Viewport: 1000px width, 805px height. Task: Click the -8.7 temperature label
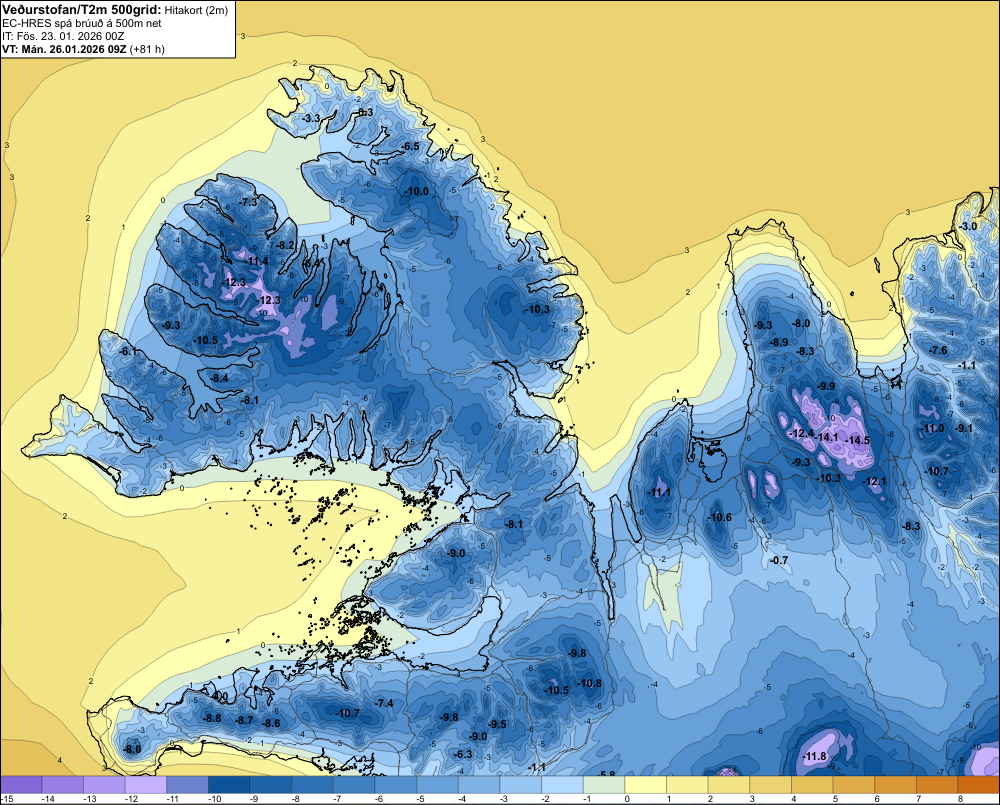tap(244, 720)
